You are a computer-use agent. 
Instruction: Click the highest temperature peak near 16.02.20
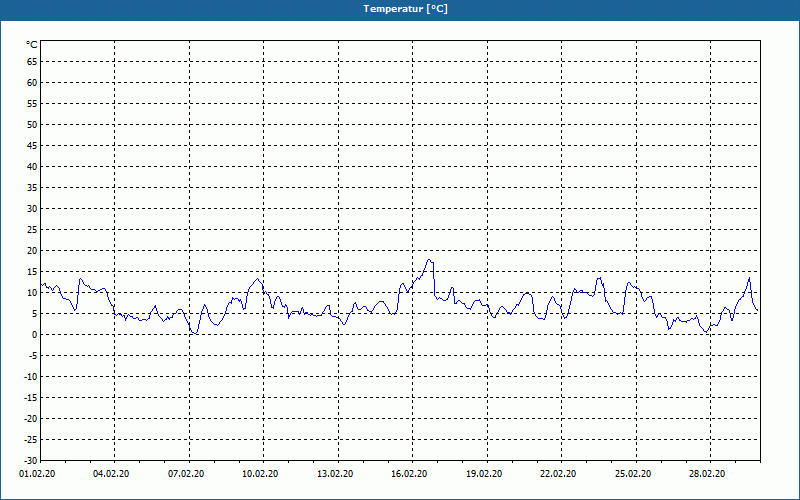tap(430, 261)
